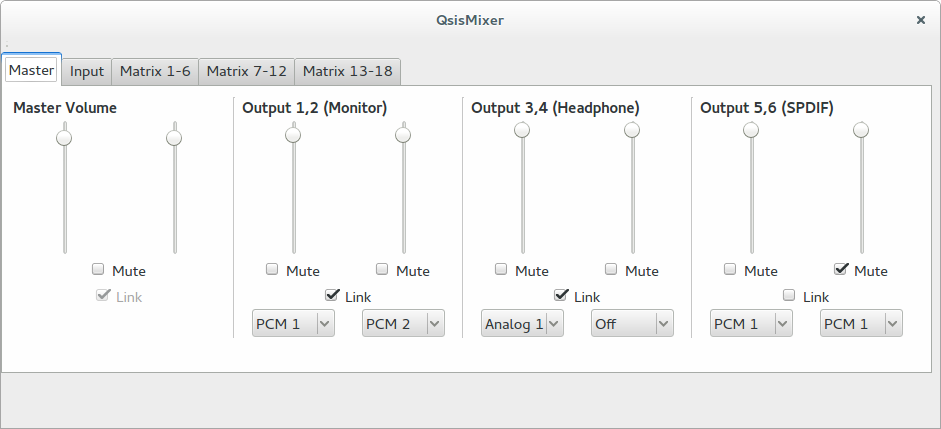
Task: Open the left SPDIF PCM 1 dropdown
Action: pos(751,323)
